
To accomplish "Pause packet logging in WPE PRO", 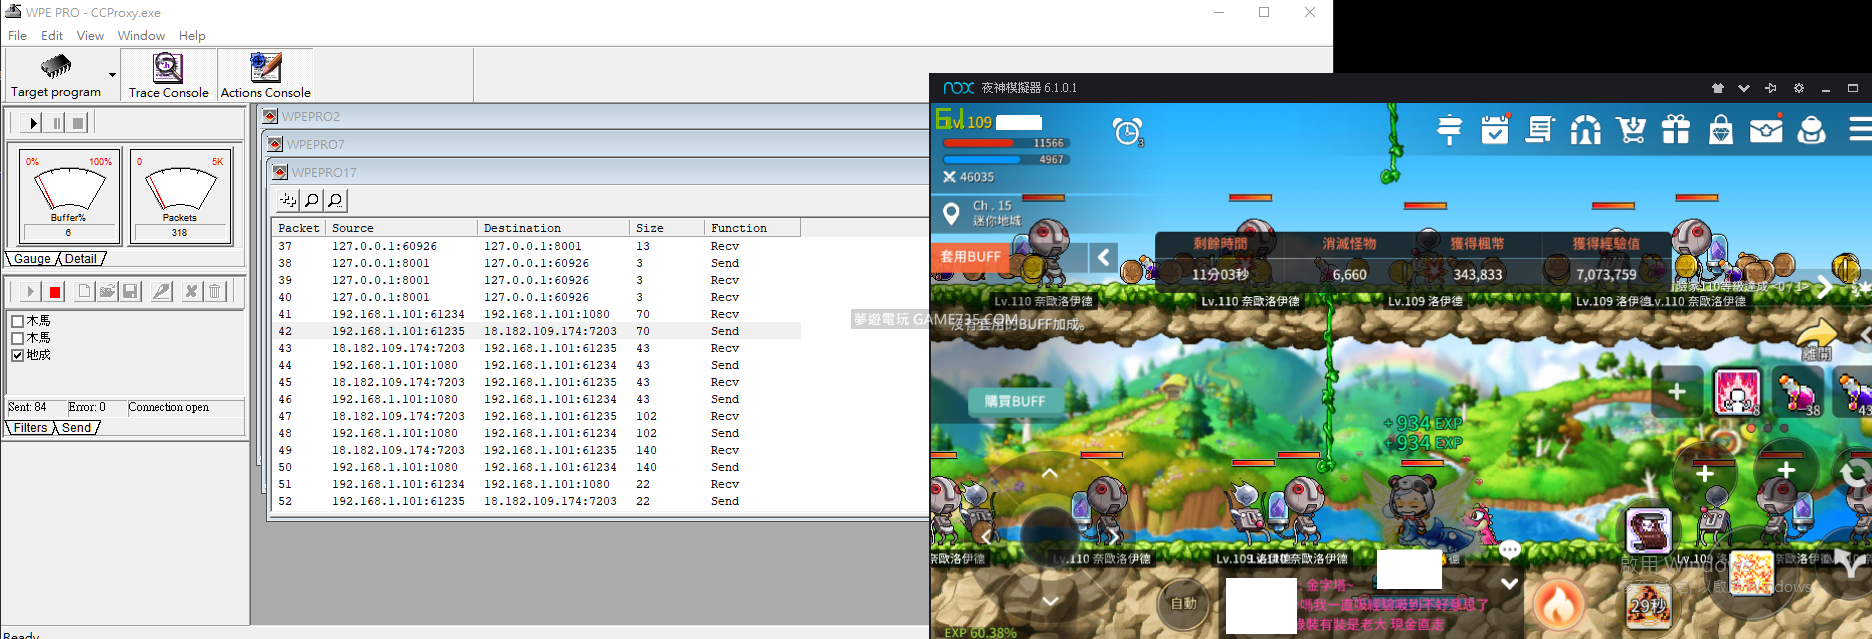I will pyautogui.click(x=56, y=123).
